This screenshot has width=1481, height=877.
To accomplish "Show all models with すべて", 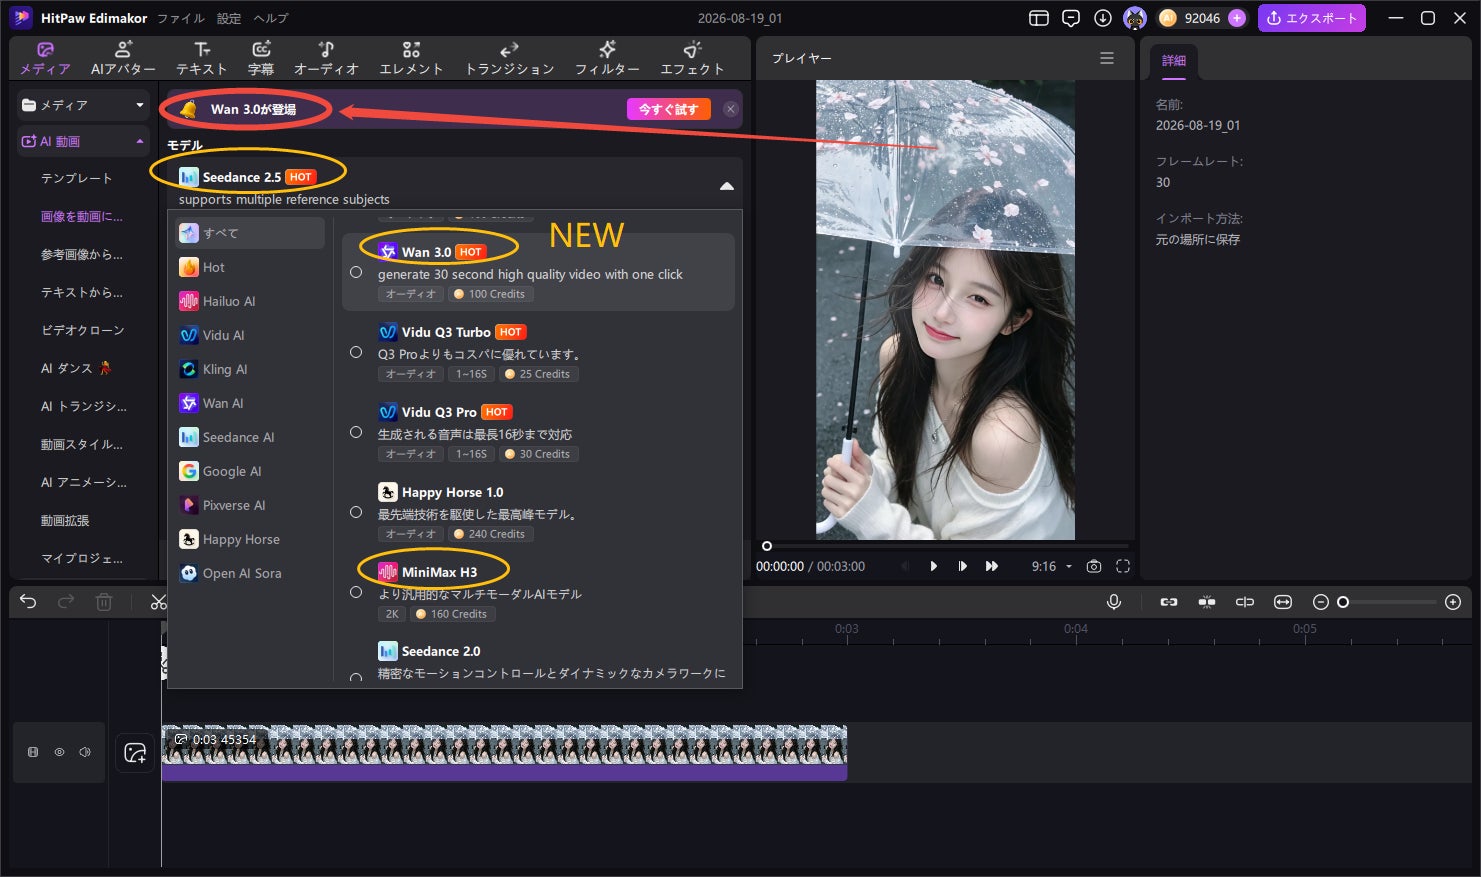I will pos(250,233).
